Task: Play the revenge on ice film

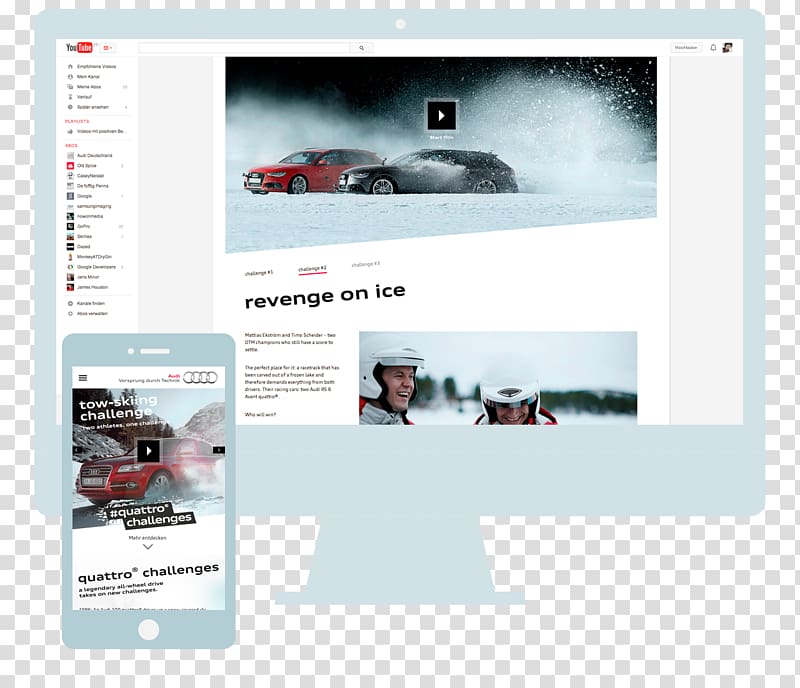Action: (x=441, y=116)
